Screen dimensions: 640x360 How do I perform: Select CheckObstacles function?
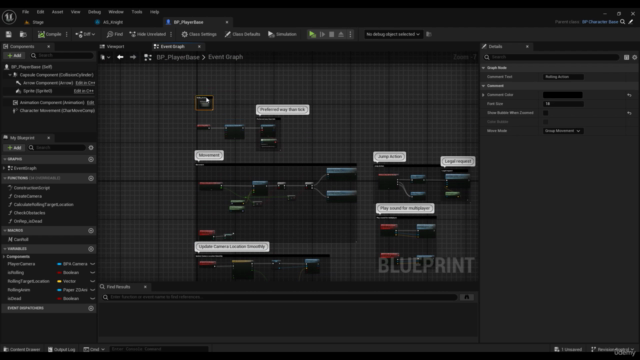coord(29,213)
